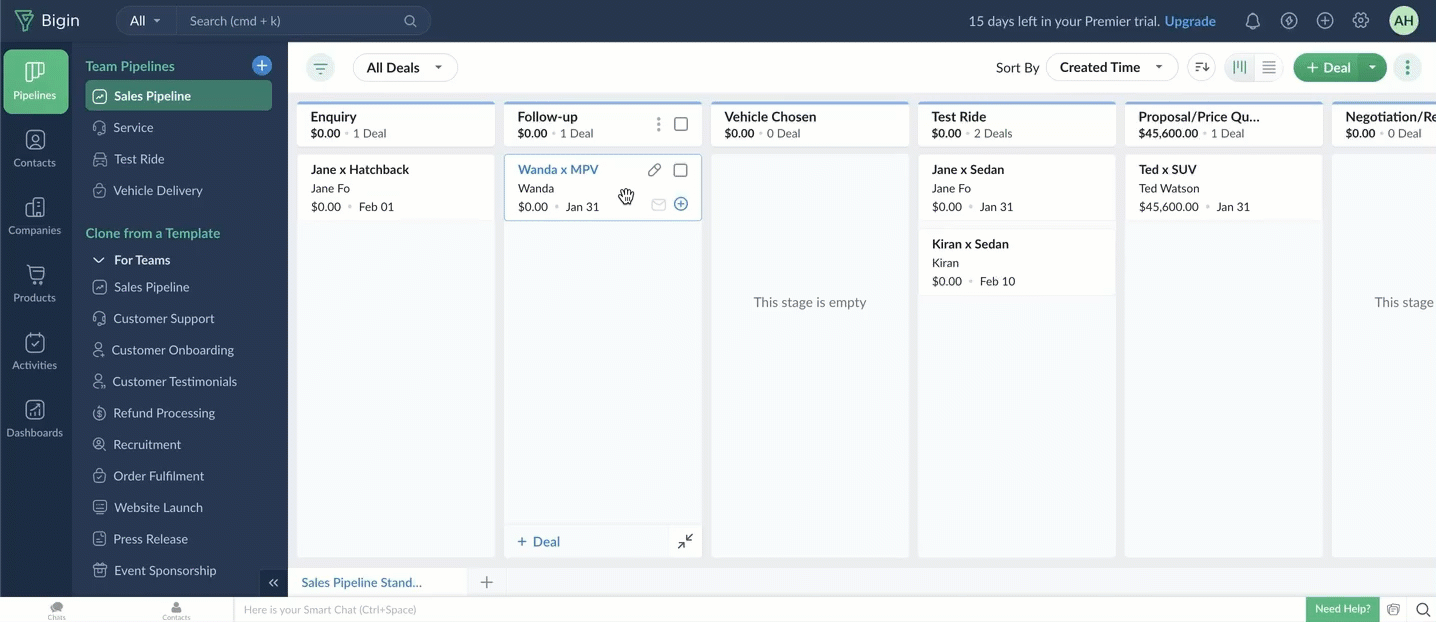Screen dimensions: 1436x622
Task: Choose the Customer Testimonials template
Action: (x=174, y=381)
